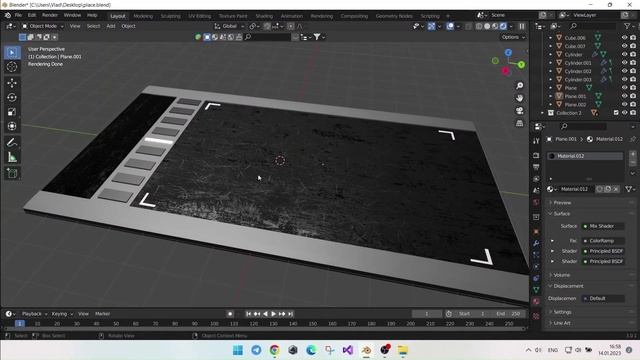Toggle viewport visibility of Plane.001
Screen dimensions: 640x360
coord(624,96)
